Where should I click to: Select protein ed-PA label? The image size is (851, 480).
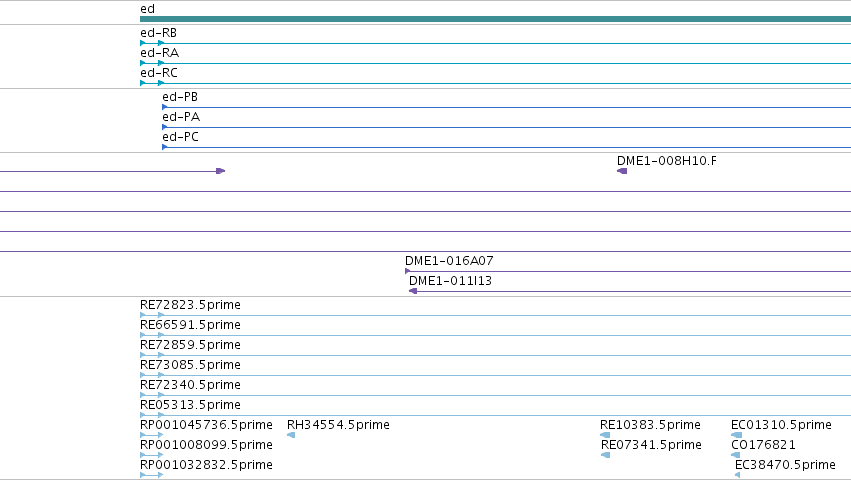tap(181, 117)
